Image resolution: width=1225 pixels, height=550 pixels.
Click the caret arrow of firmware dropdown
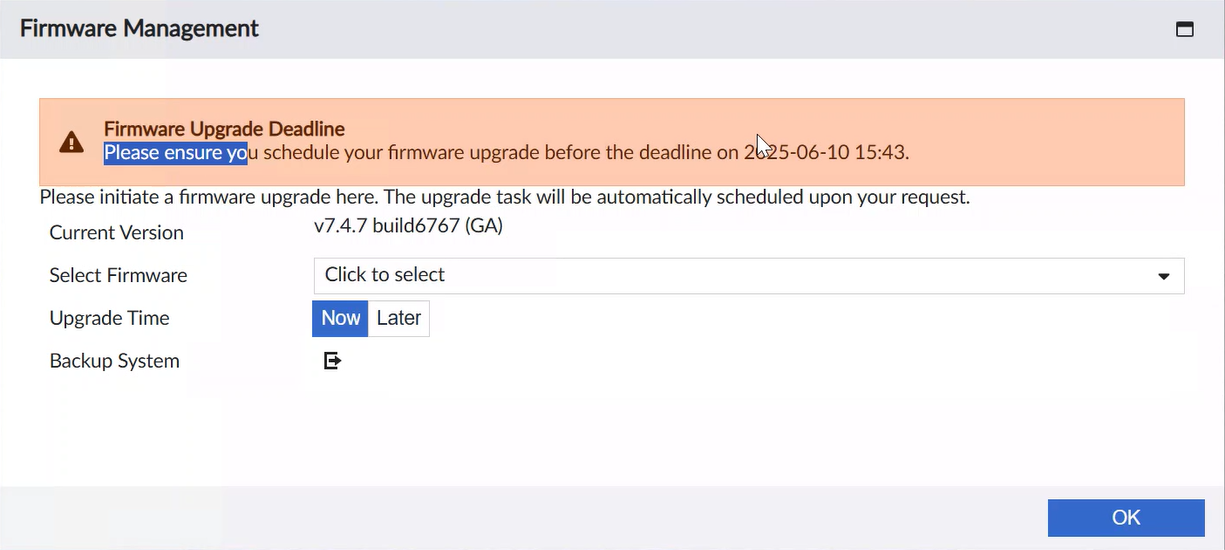1163,276
